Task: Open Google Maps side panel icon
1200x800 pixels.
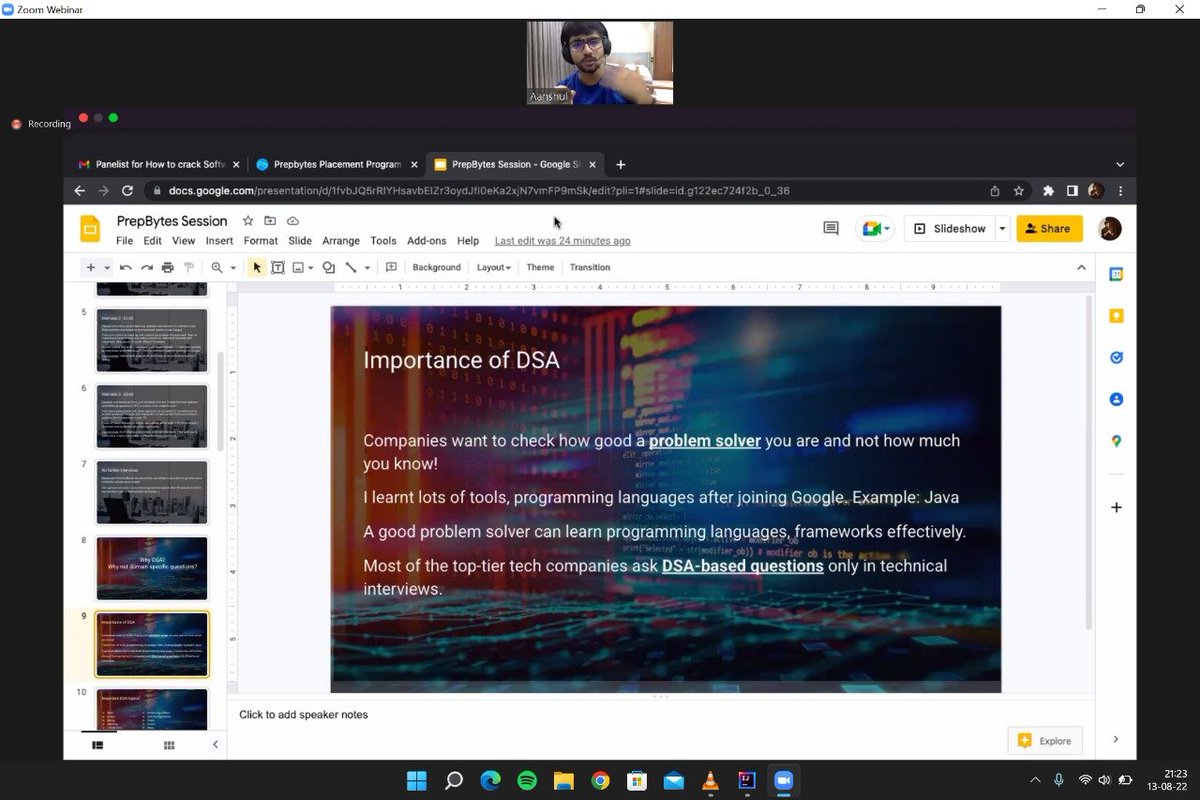Action: click(x=1116, y=441)
